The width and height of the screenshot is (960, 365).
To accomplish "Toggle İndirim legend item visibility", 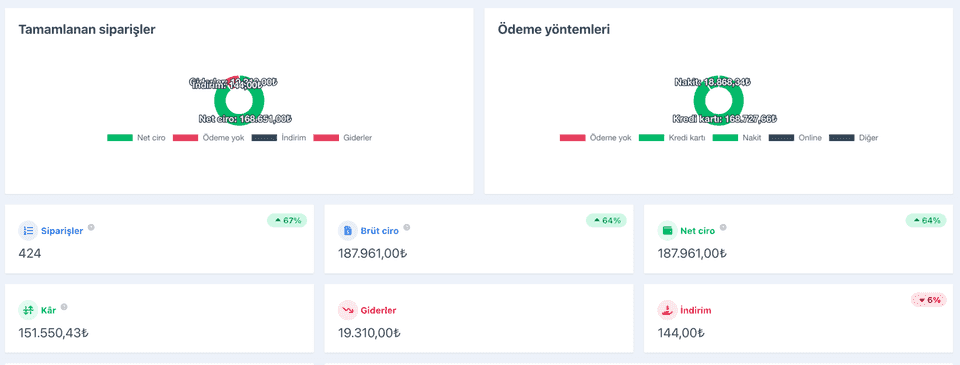I will pyautogui.click(x=279, y=138).
